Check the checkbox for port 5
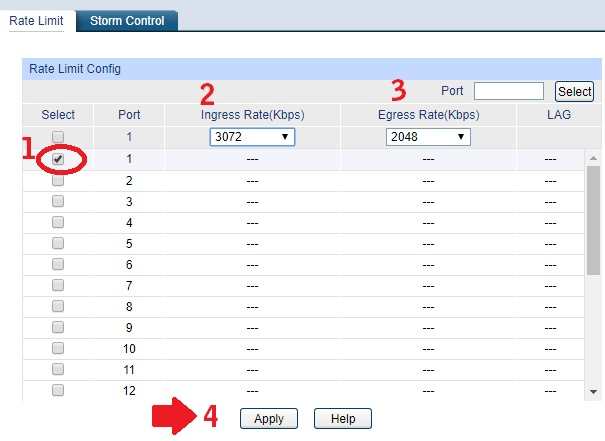The width and height of the screenshot is (605, 441). pyautogui.click(x=58, y=243)
